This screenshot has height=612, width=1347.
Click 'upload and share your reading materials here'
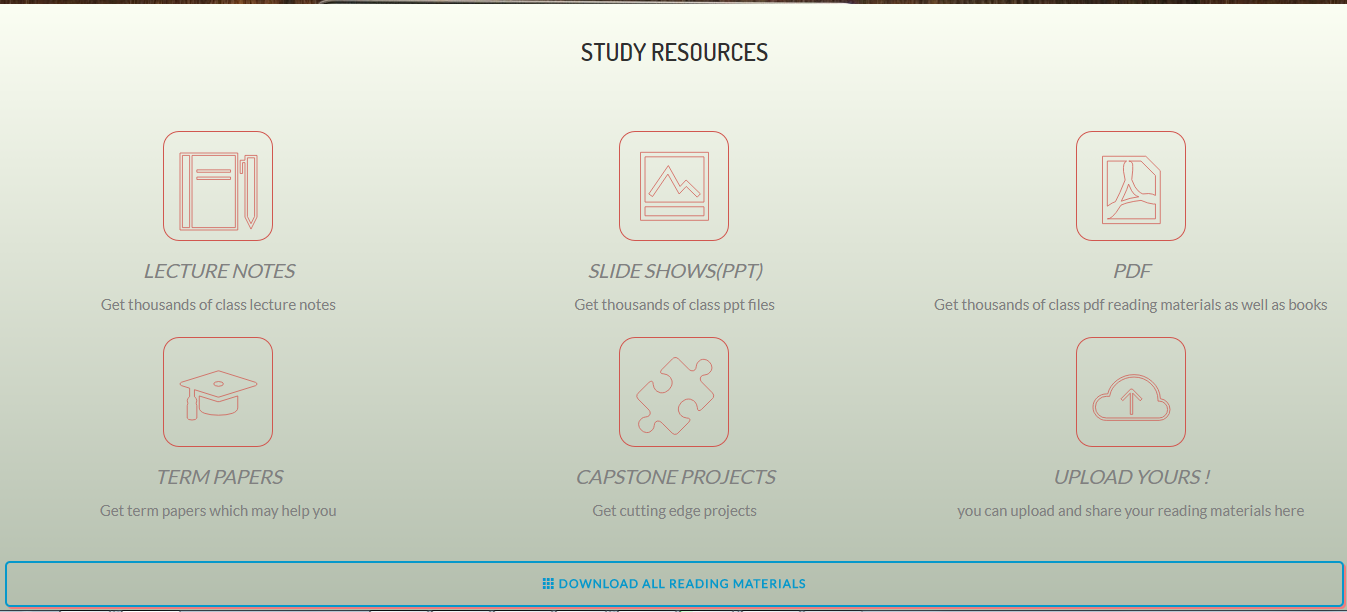tap(1159, 511)
